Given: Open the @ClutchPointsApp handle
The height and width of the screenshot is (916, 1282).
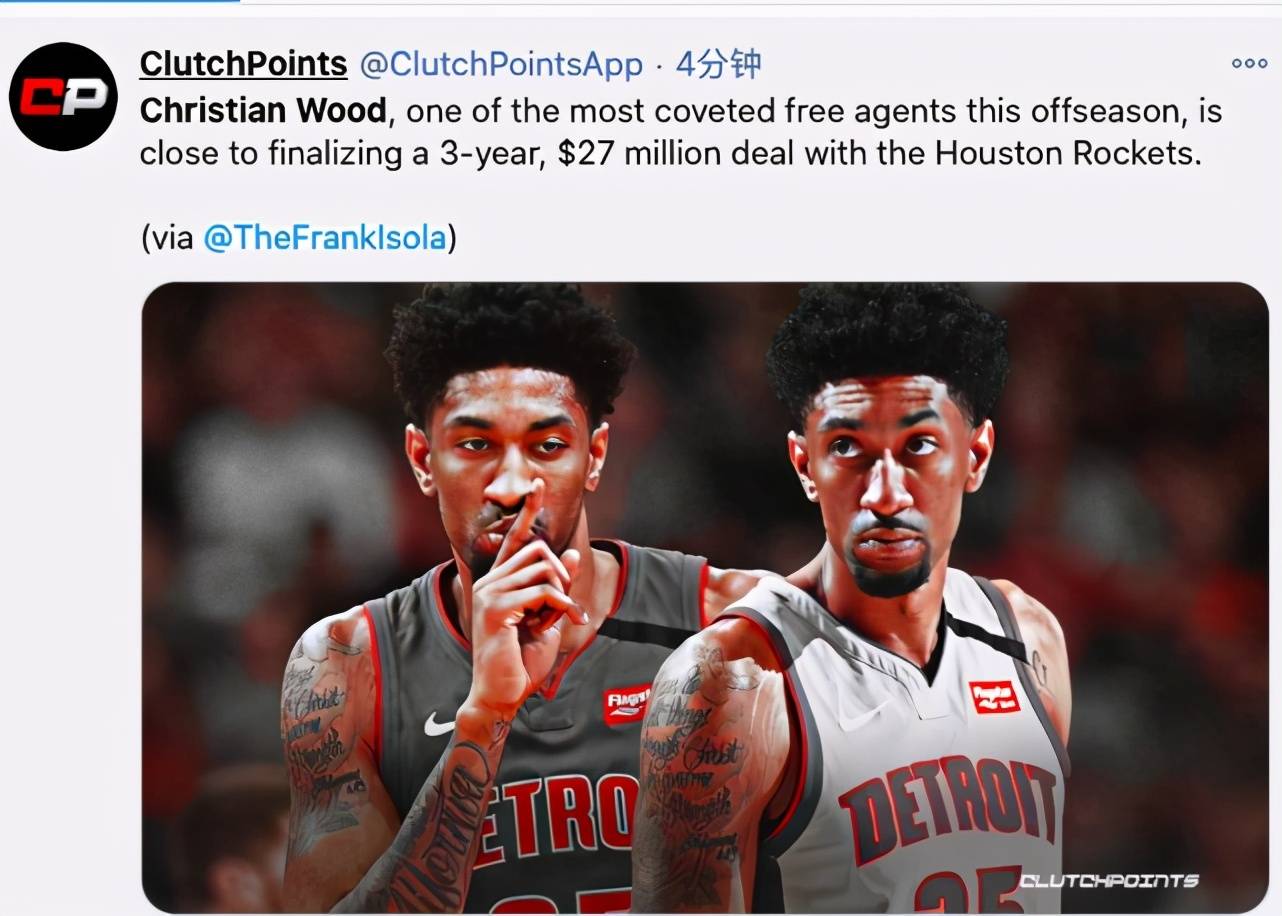Looking at the screenshot, I should pos(501,65).
